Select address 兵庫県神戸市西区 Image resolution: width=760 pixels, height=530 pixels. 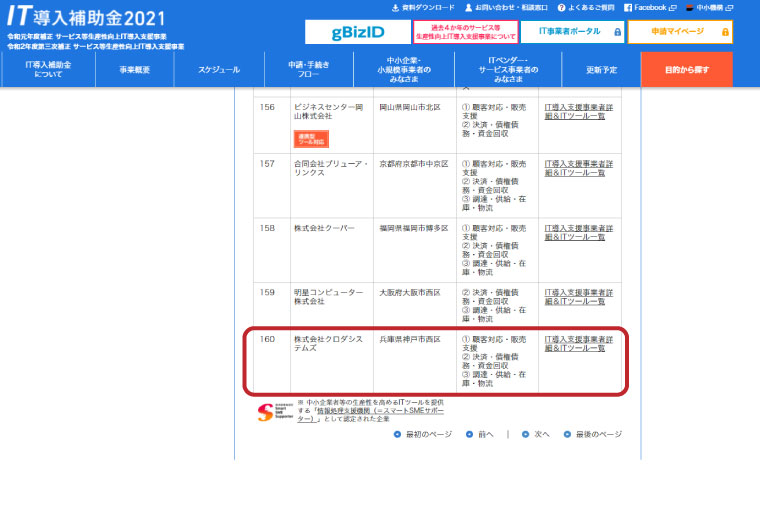pos(410,339)
